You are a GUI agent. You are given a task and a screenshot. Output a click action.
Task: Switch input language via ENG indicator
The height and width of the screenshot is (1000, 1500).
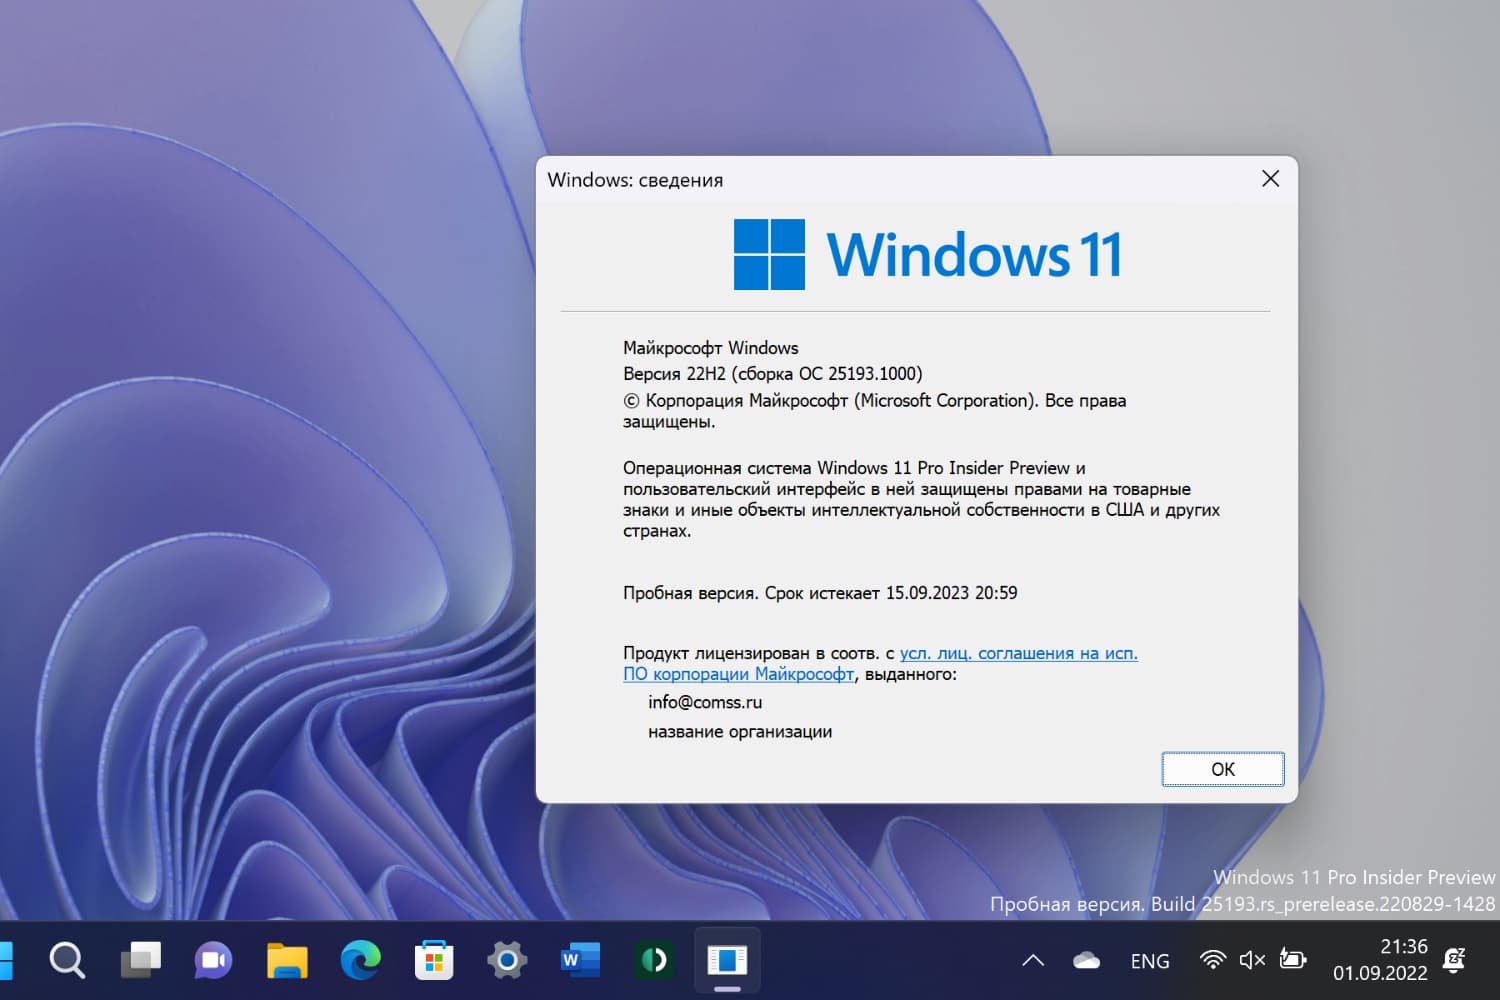1149,961
